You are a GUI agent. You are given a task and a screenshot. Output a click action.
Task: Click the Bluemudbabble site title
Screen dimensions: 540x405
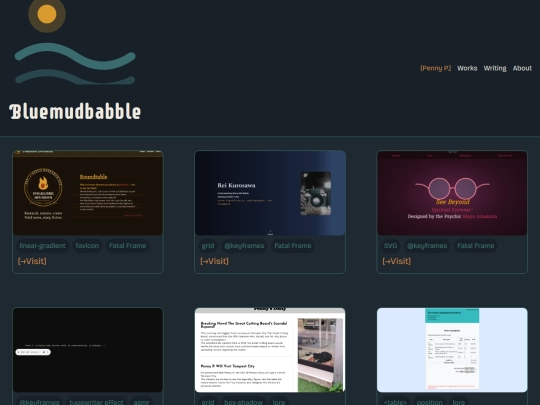[x=75, y=112]
